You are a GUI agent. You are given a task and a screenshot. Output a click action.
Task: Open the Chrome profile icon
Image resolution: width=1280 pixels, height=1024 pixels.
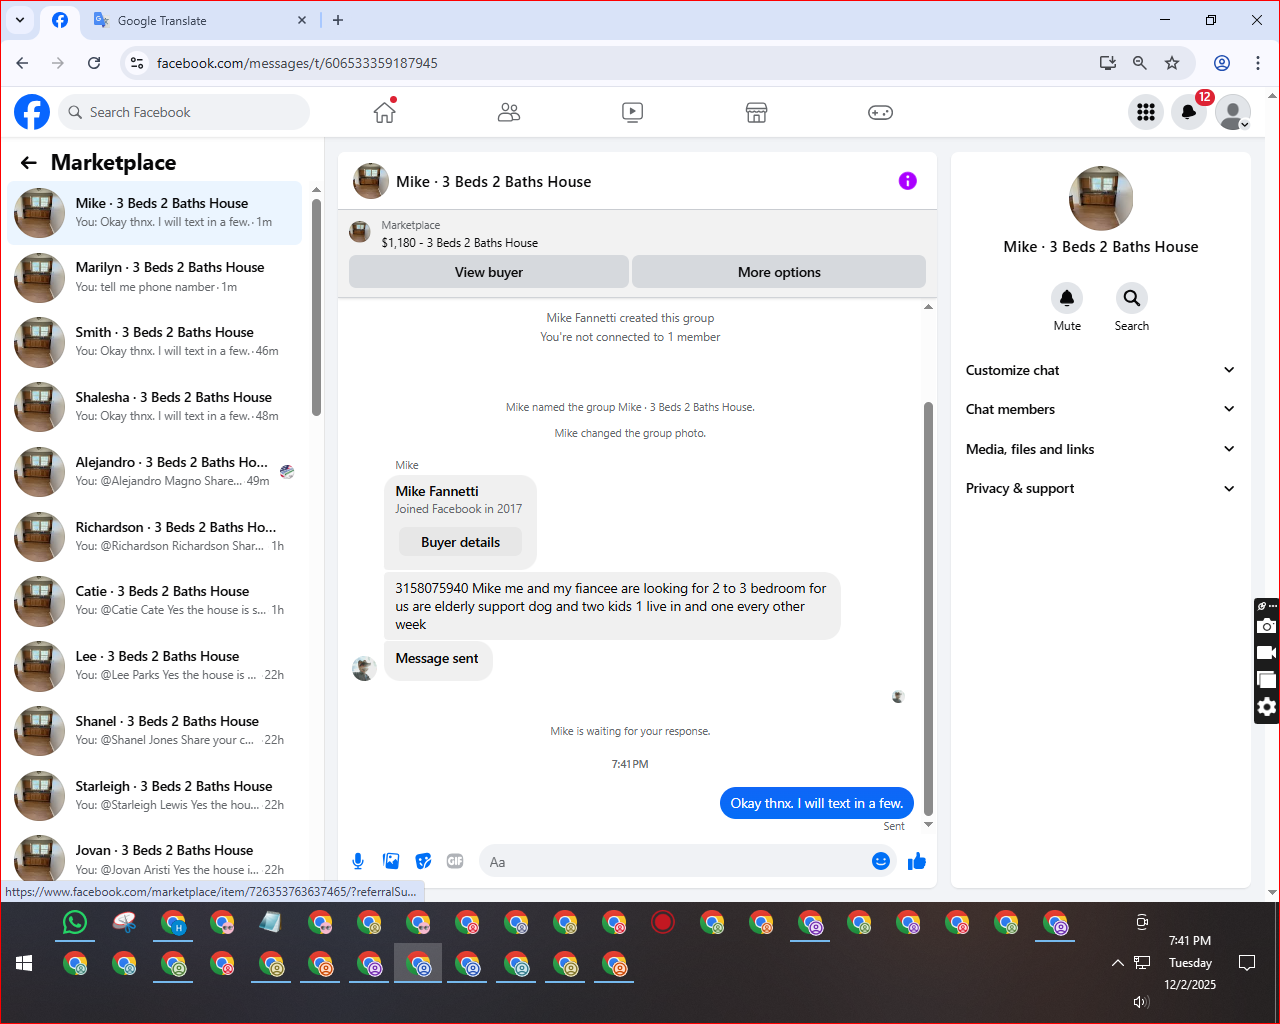1222,63
